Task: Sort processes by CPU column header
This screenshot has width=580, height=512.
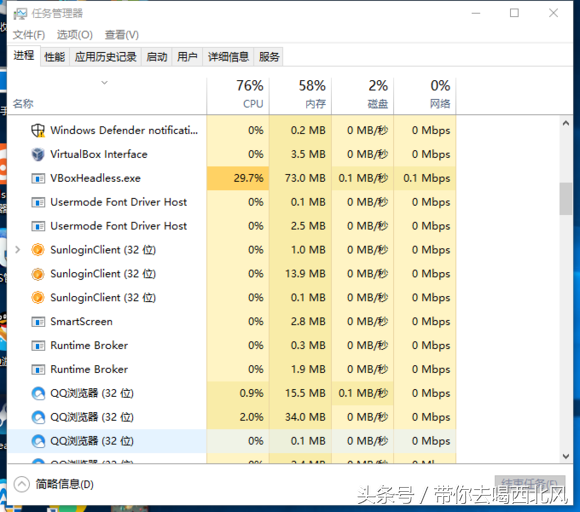Action: 238,95
